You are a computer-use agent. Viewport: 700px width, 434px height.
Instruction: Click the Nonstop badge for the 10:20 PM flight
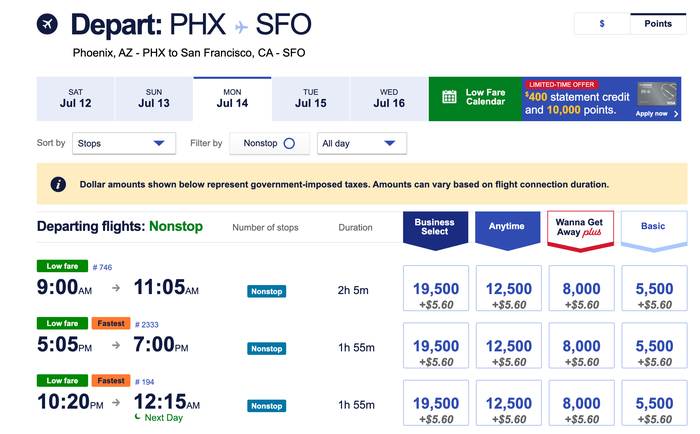267,406
